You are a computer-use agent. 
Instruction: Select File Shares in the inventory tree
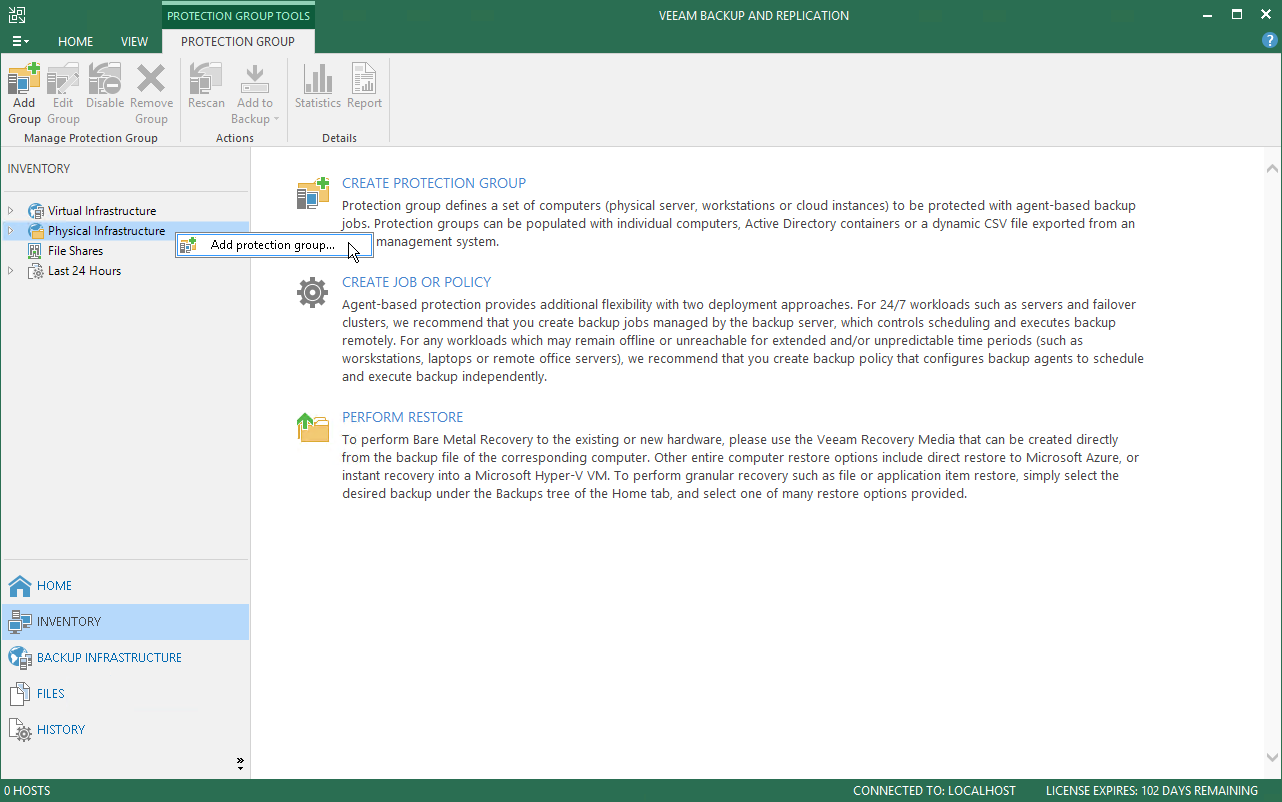[75, 251]
